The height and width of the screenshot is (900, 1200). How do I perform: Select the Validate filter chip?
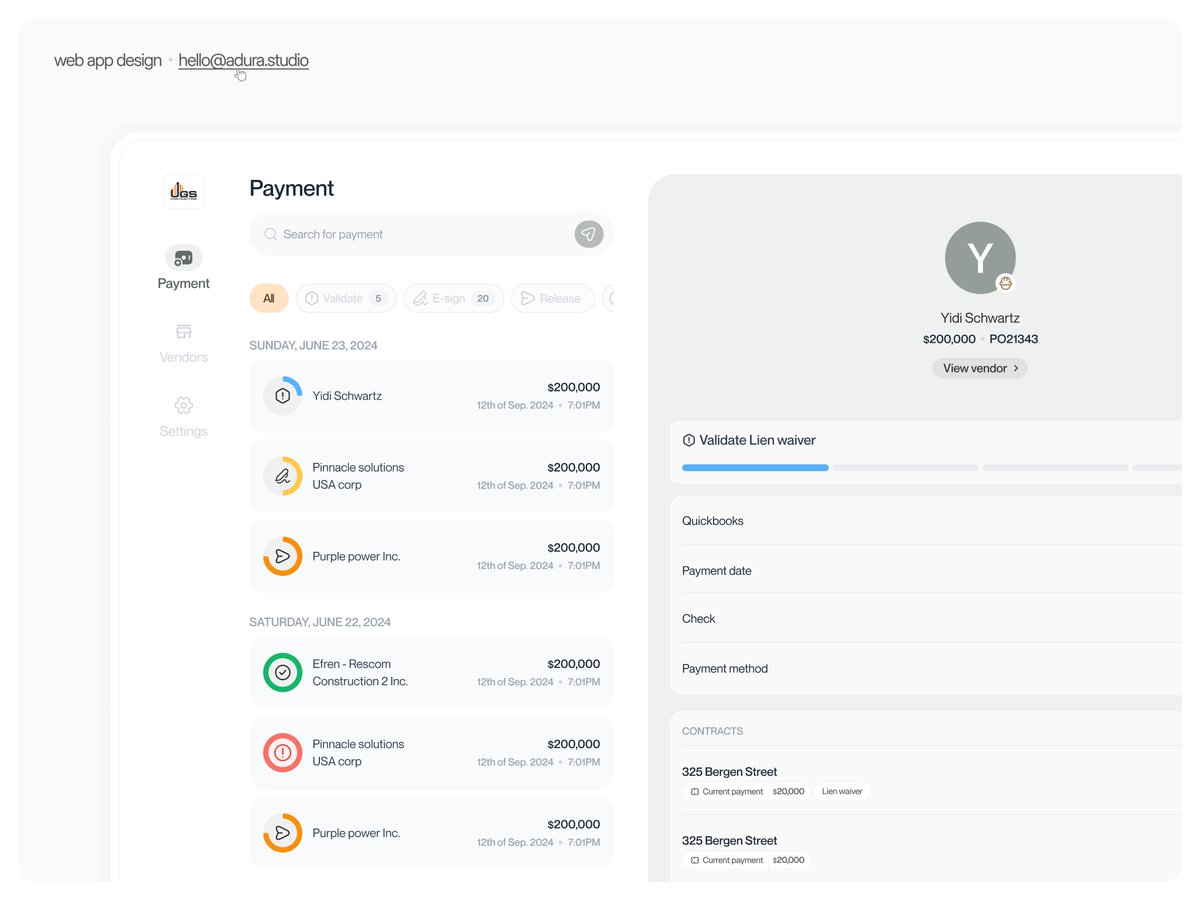click(345, 298)
